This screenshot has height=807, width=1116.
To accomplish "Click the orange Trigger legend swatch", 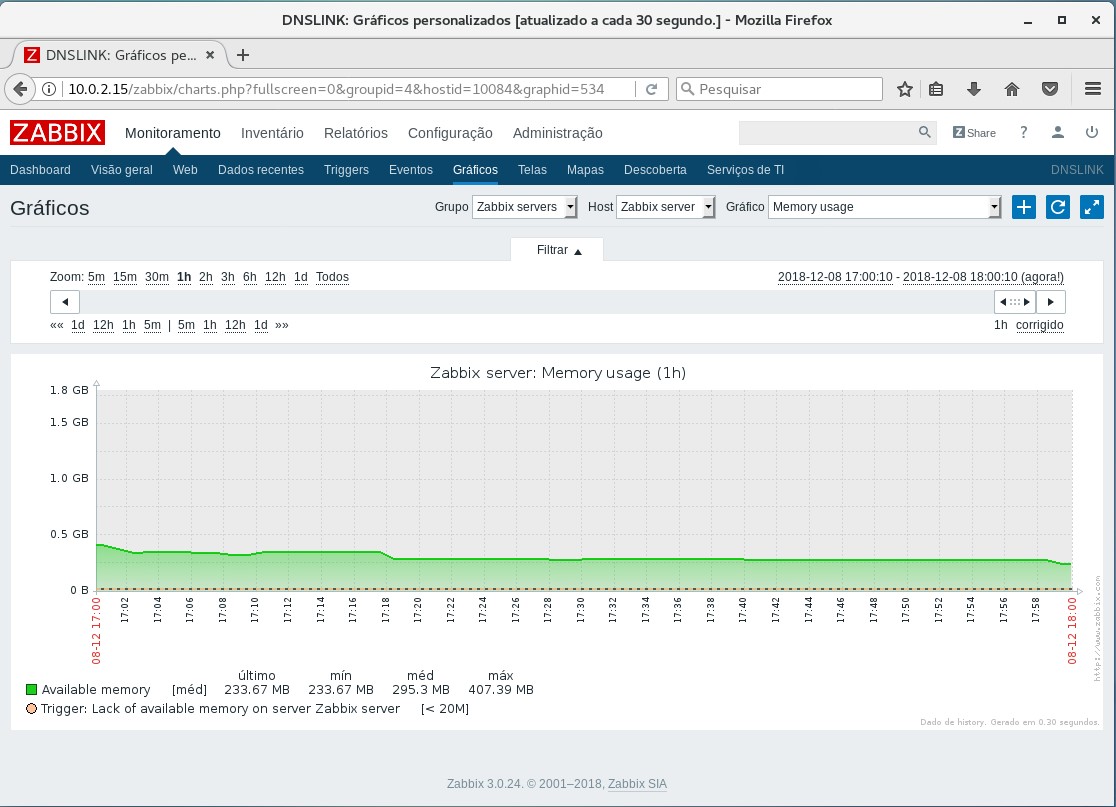I will (x=31, y=708).
